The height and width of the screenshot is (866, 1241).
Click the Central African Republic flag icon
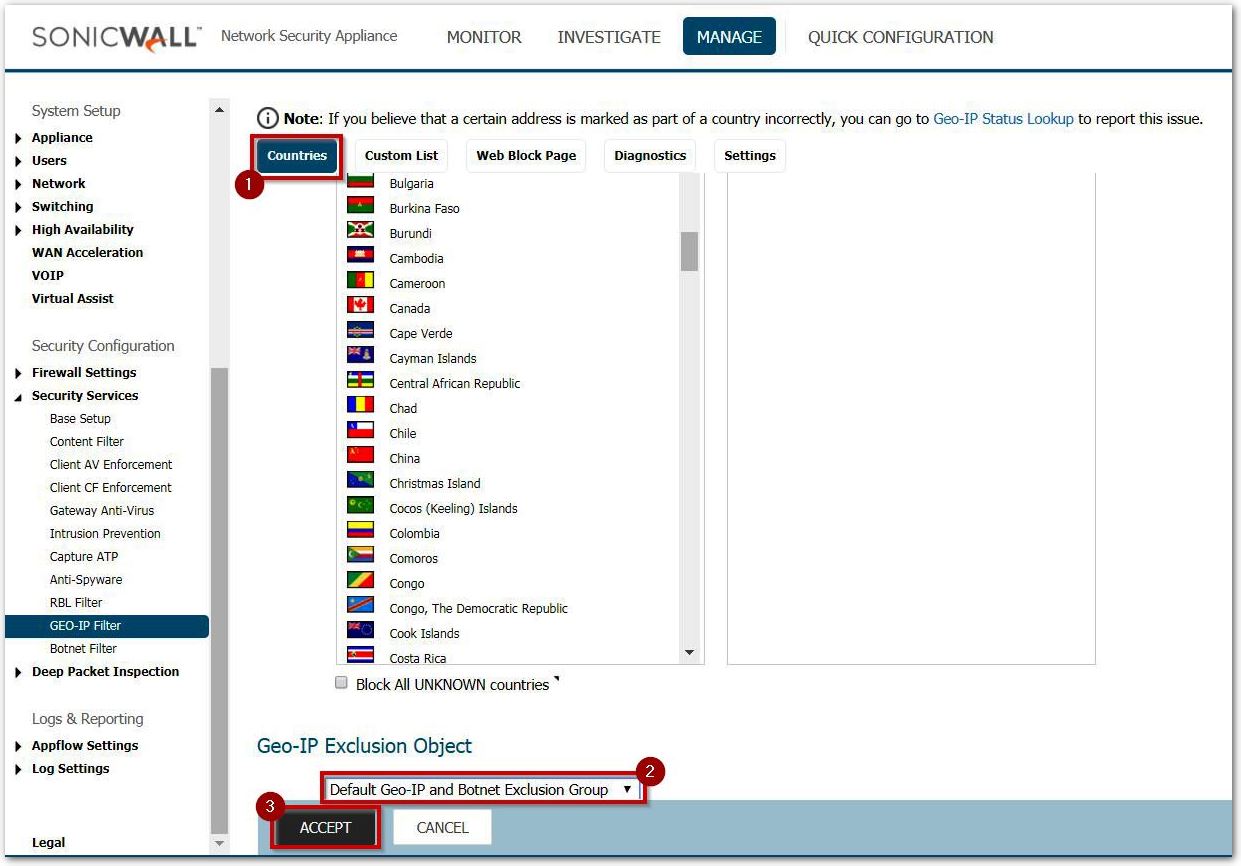(x=360, y=380)
